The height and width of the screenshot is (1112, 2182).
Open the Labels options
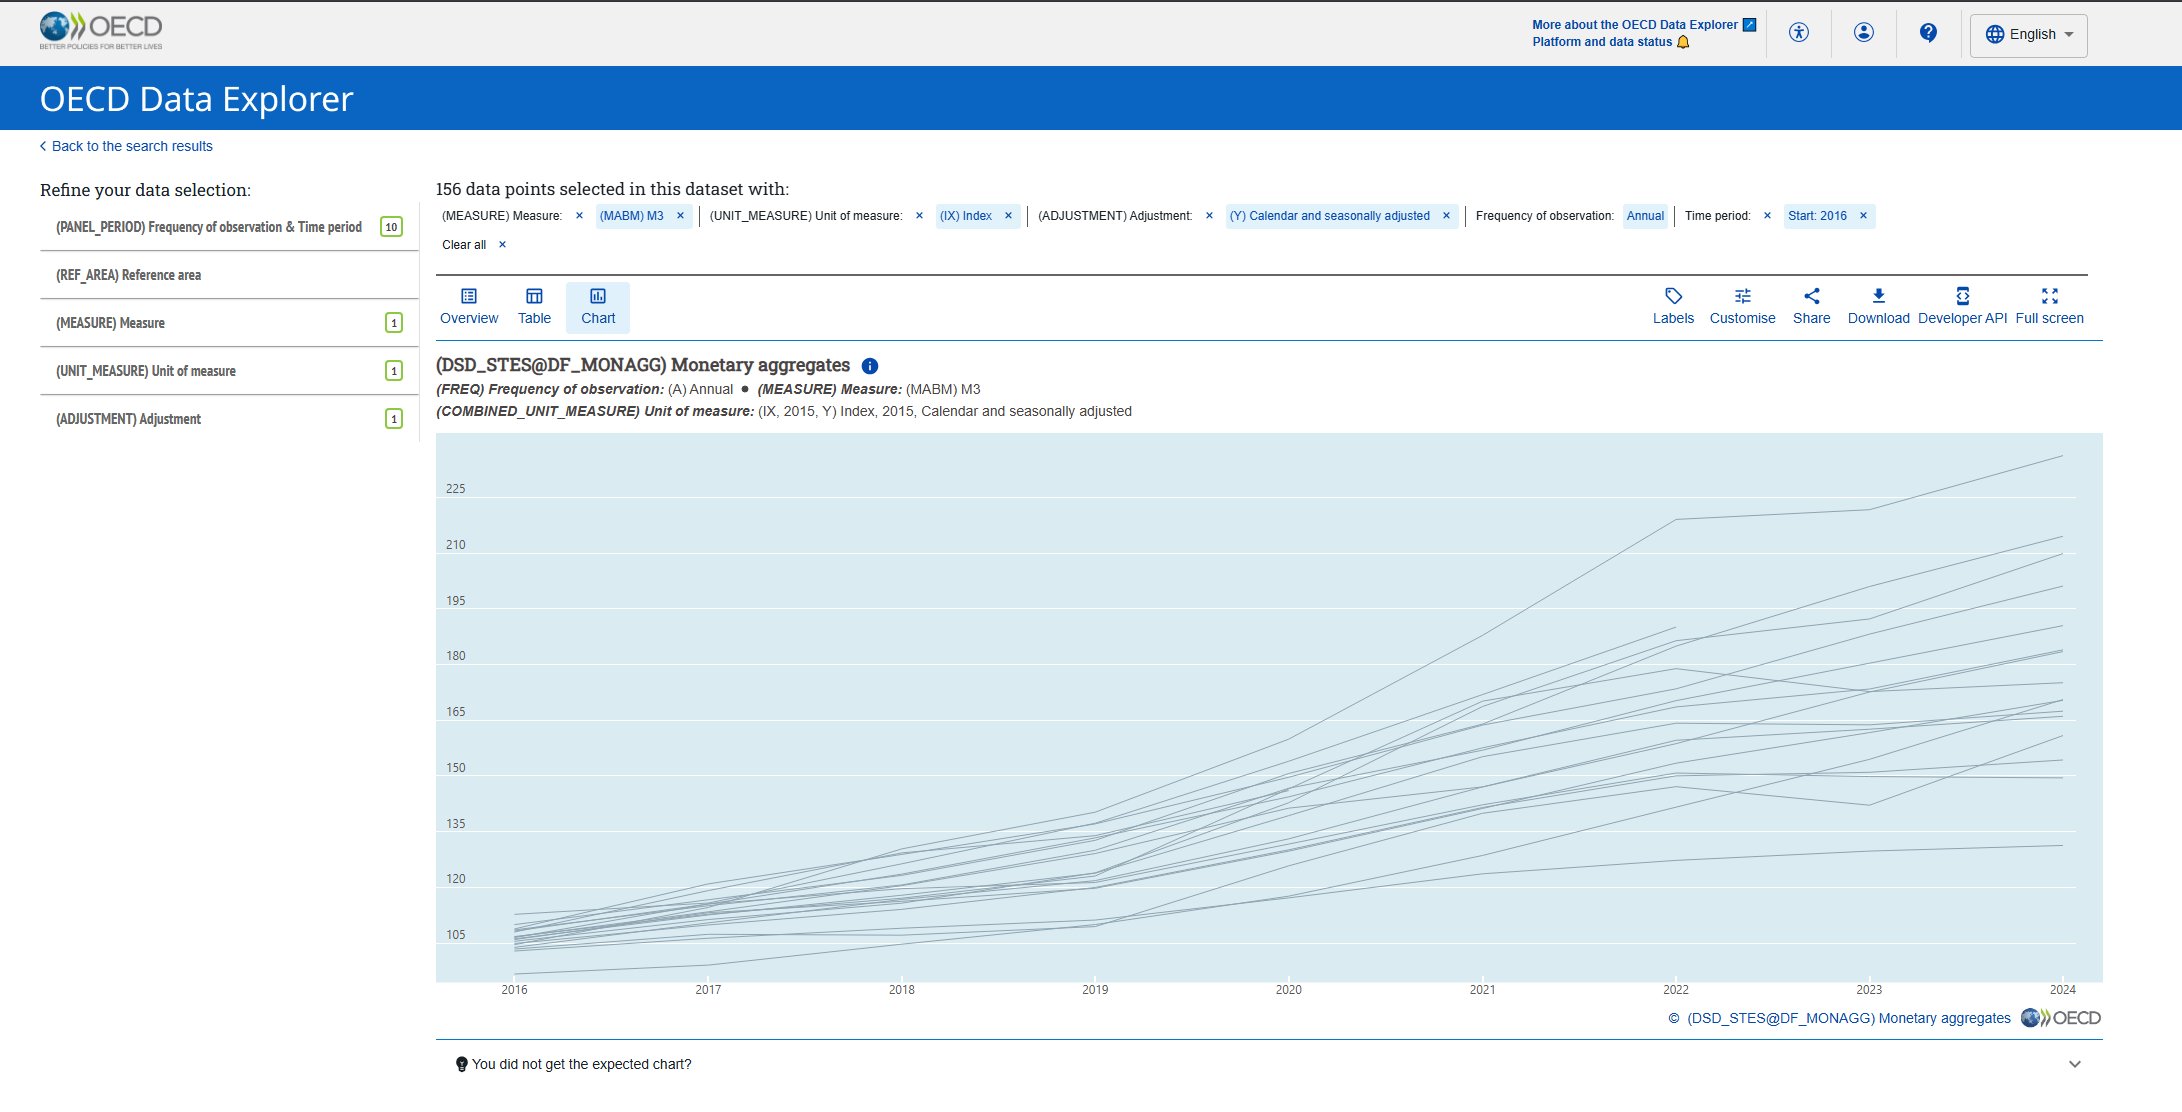coord(1673,307)
